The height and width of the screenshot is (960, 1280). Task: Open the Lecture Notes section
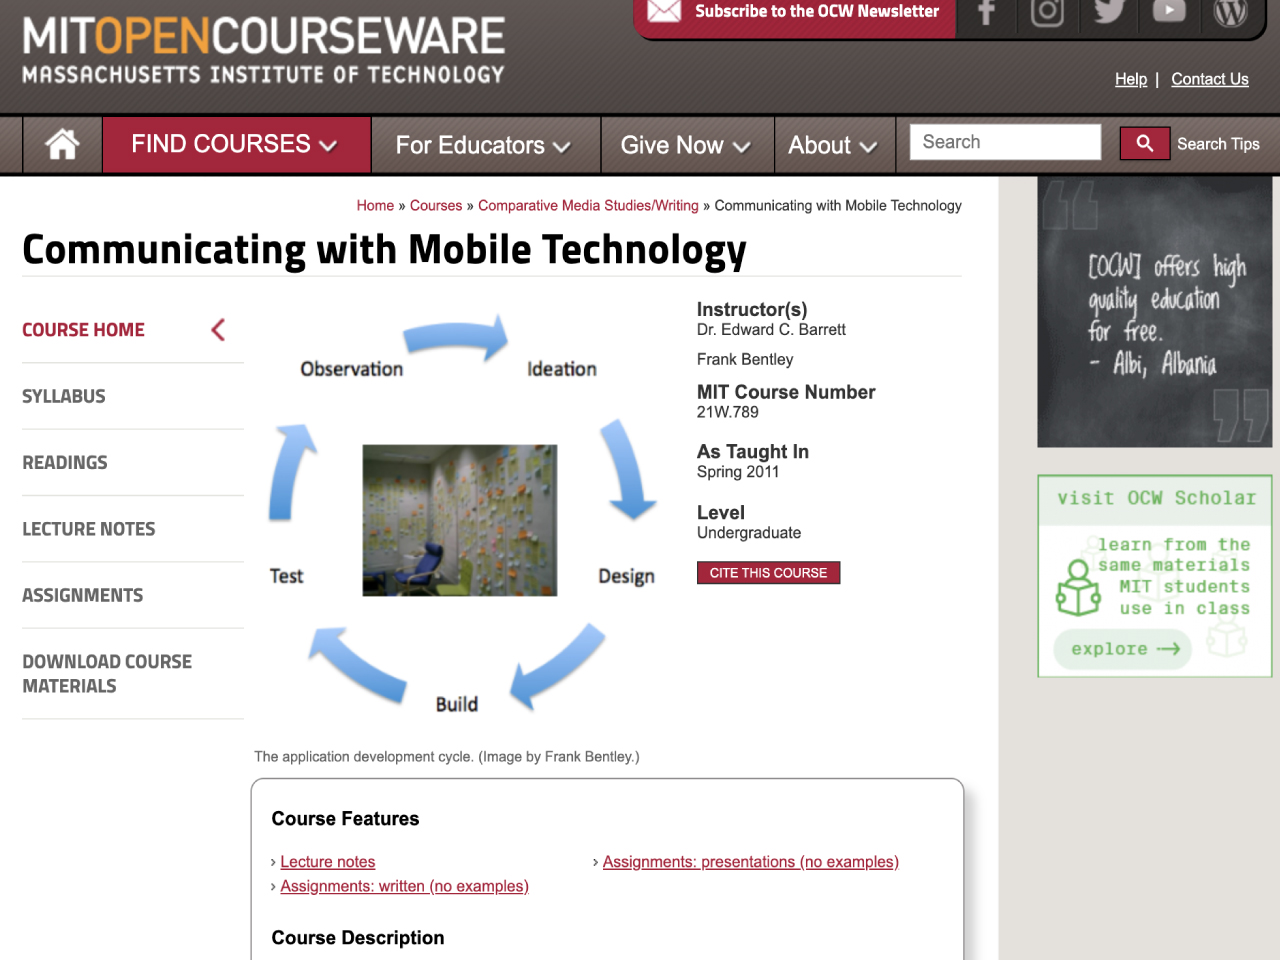click(89, 529)
